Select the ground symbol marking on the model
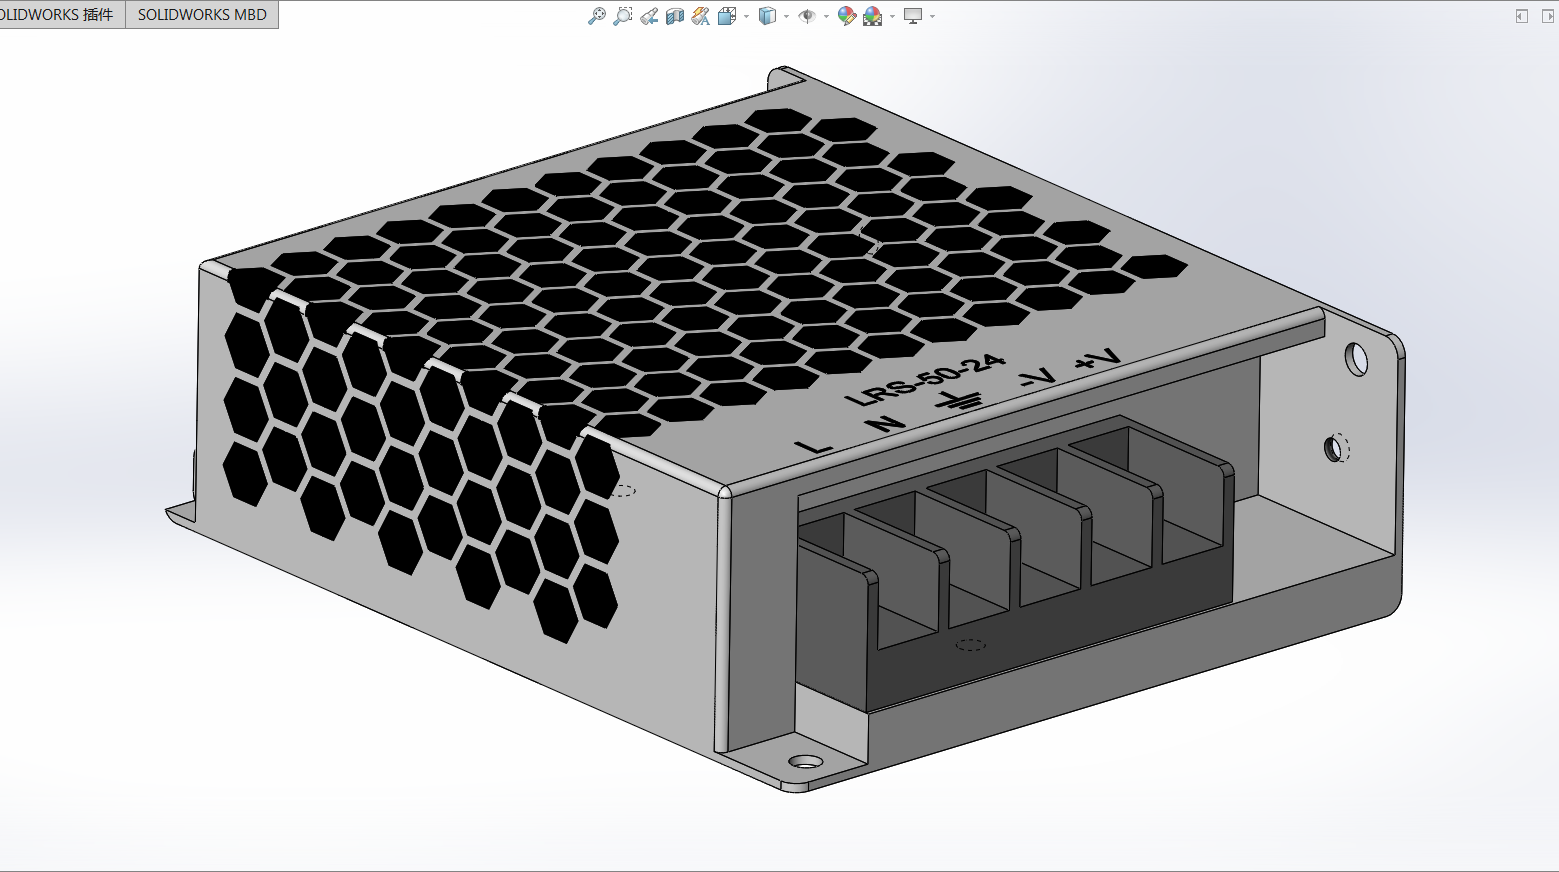Image resolution: width=1559 pixels, height=872 pixels. point(960,400)
